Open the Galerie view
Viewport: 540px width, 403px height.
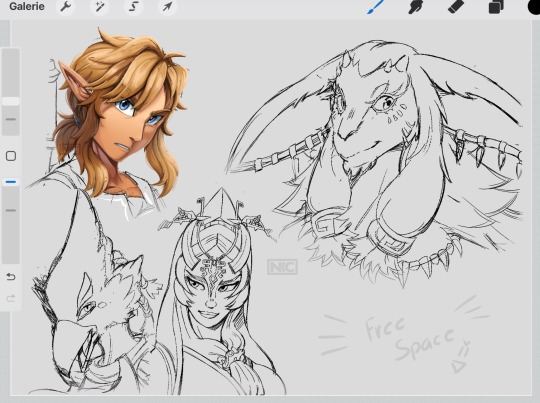point(27,7)
